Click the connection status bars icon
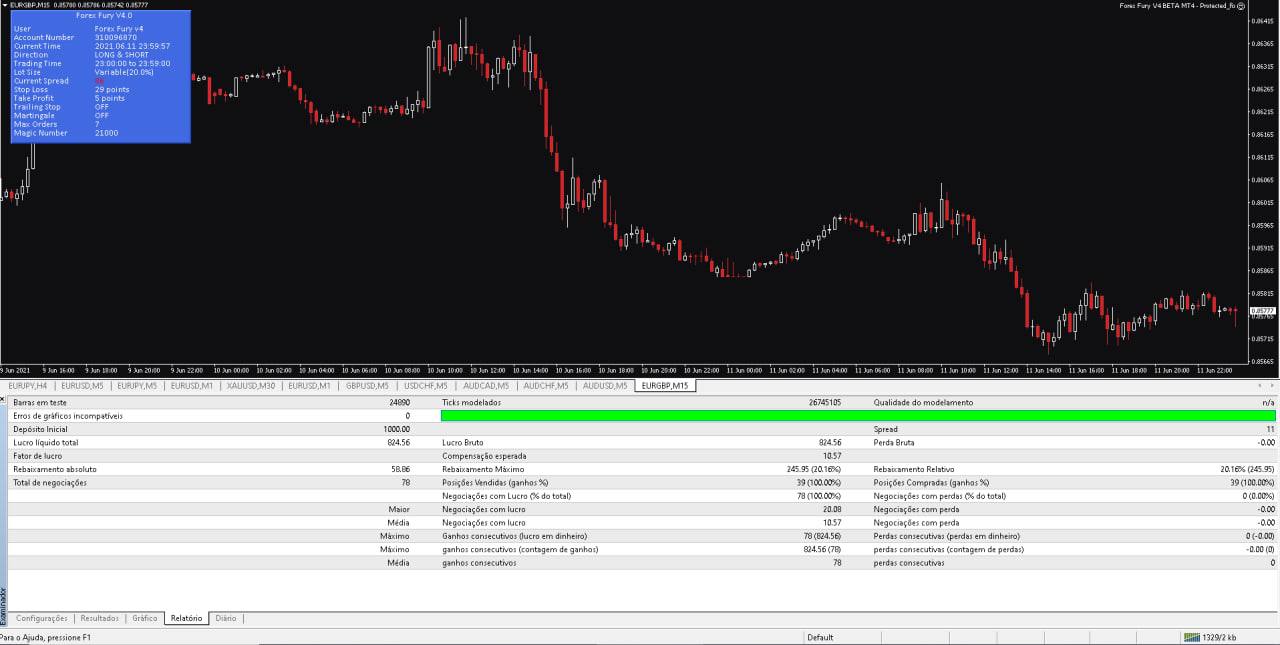 pos(1191,637)
